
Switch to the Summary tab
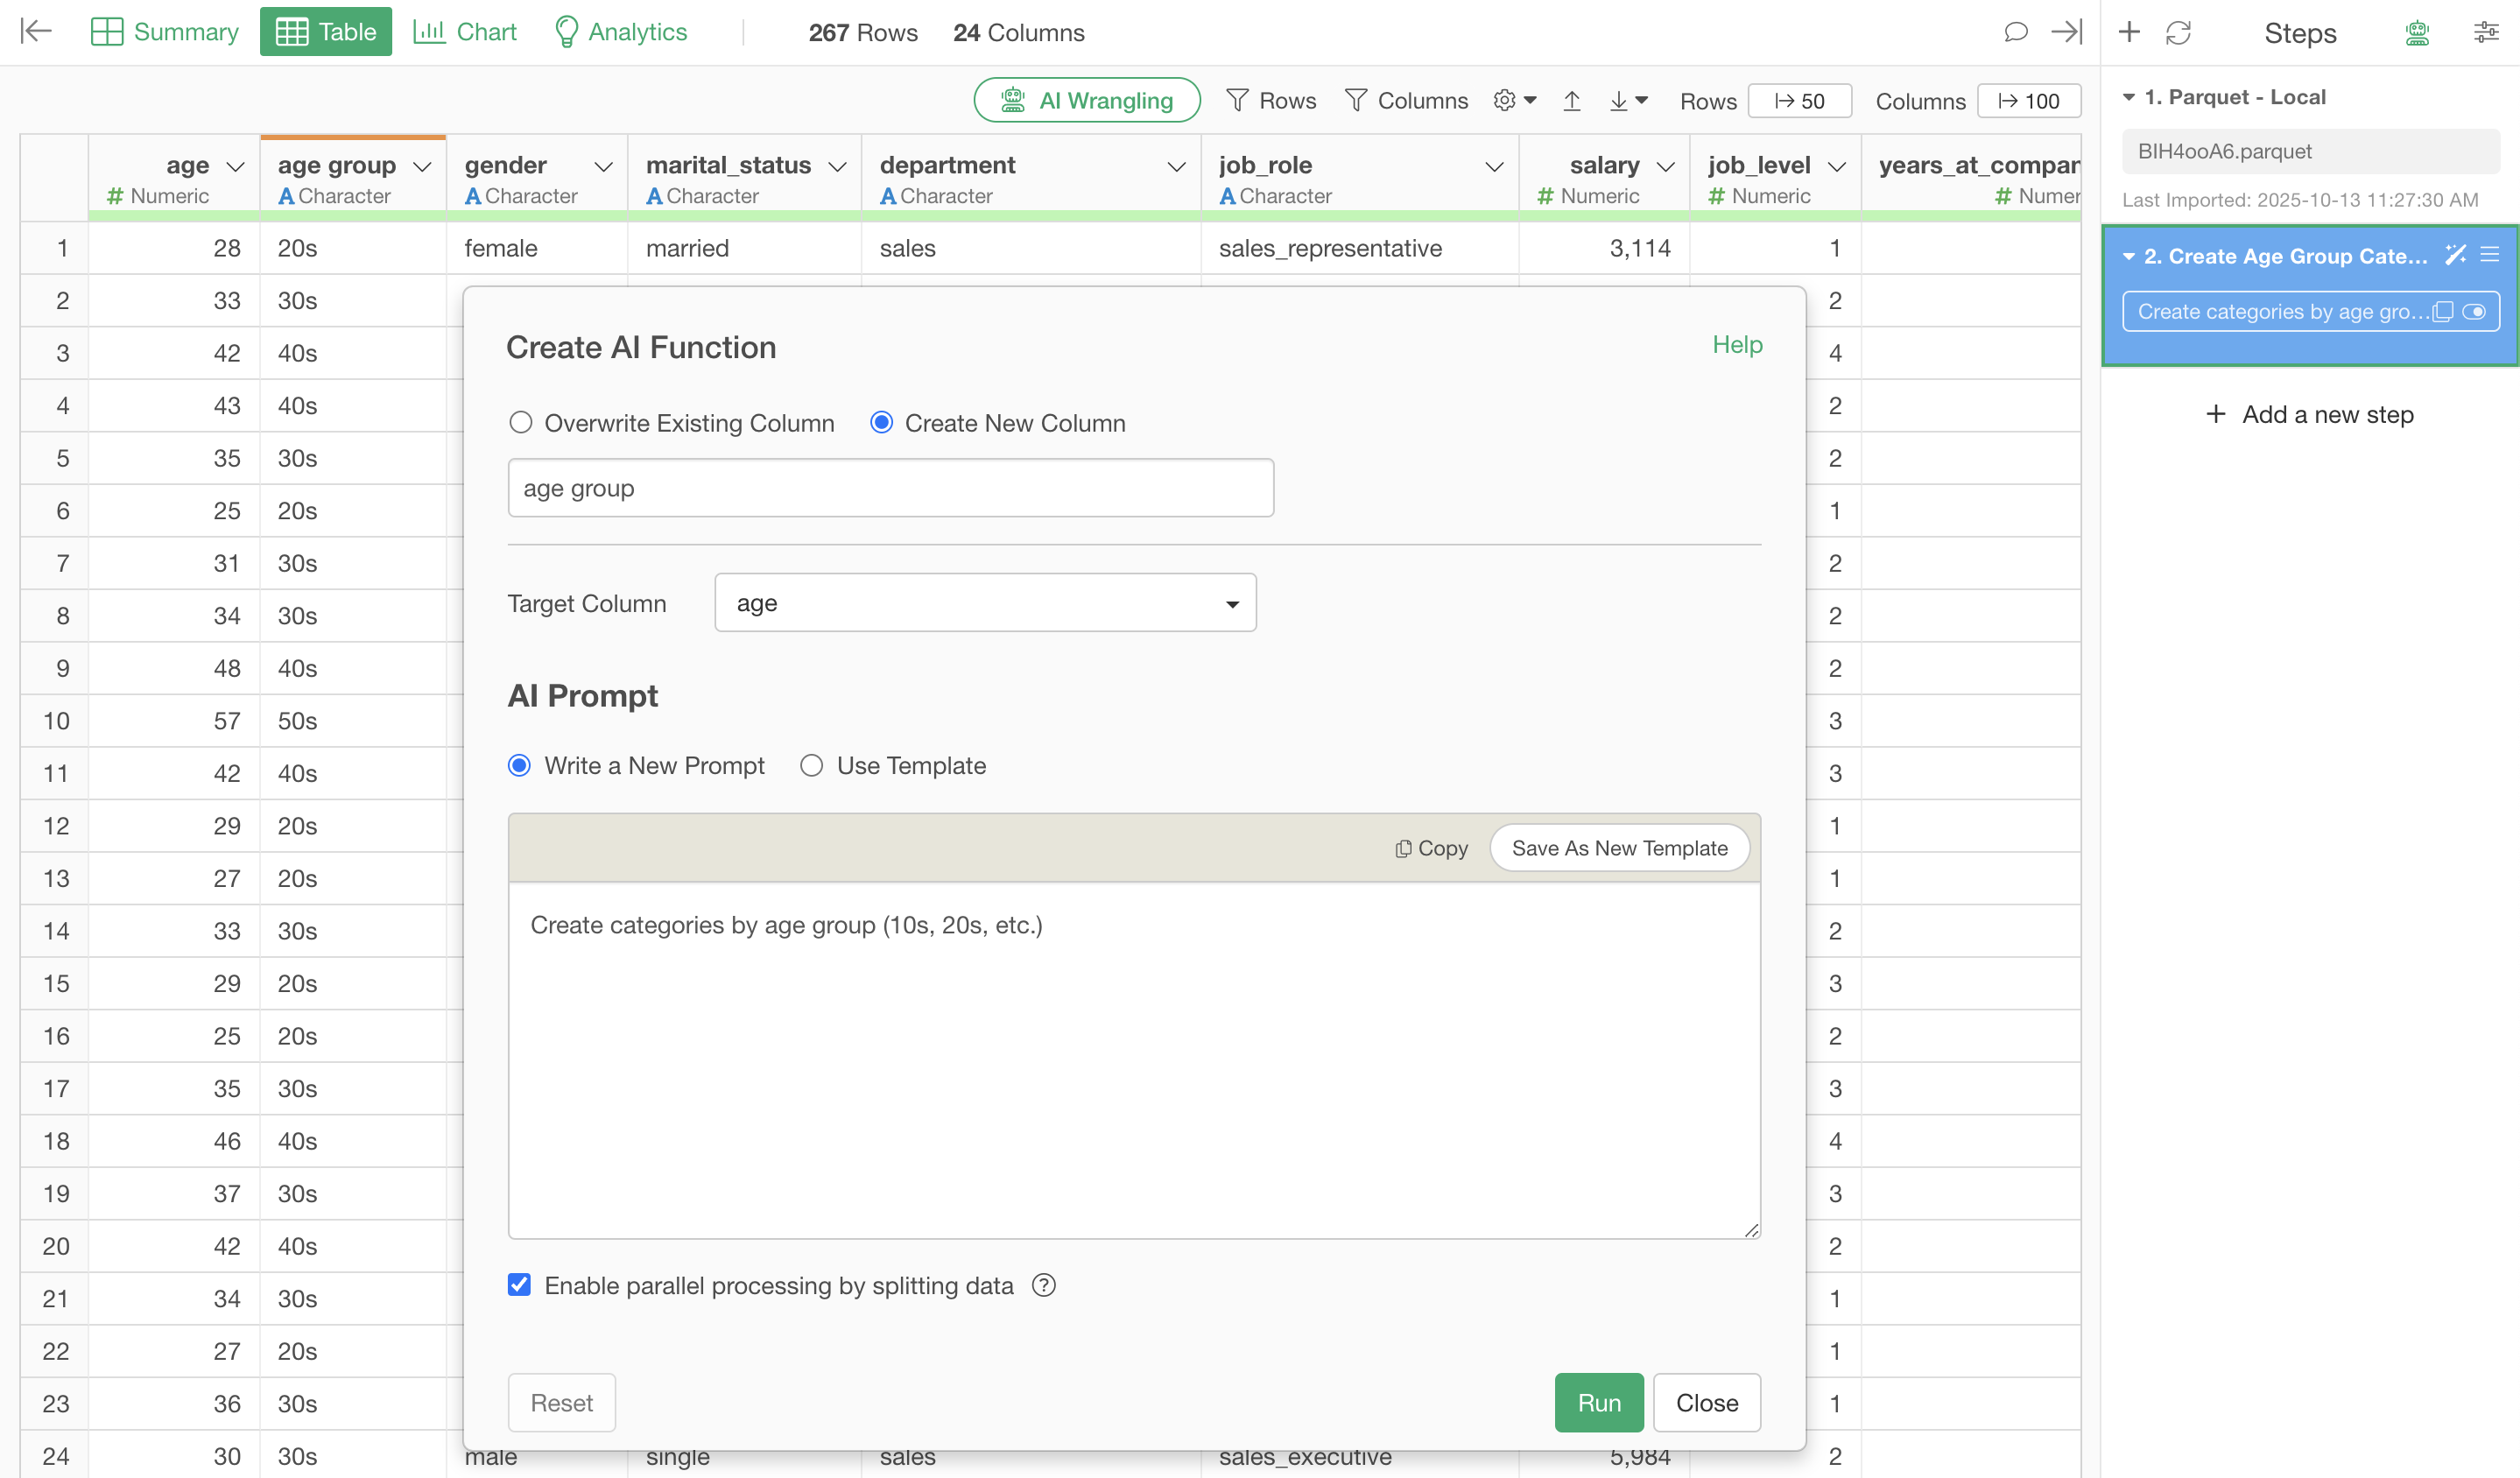click(x=165, y=32)
